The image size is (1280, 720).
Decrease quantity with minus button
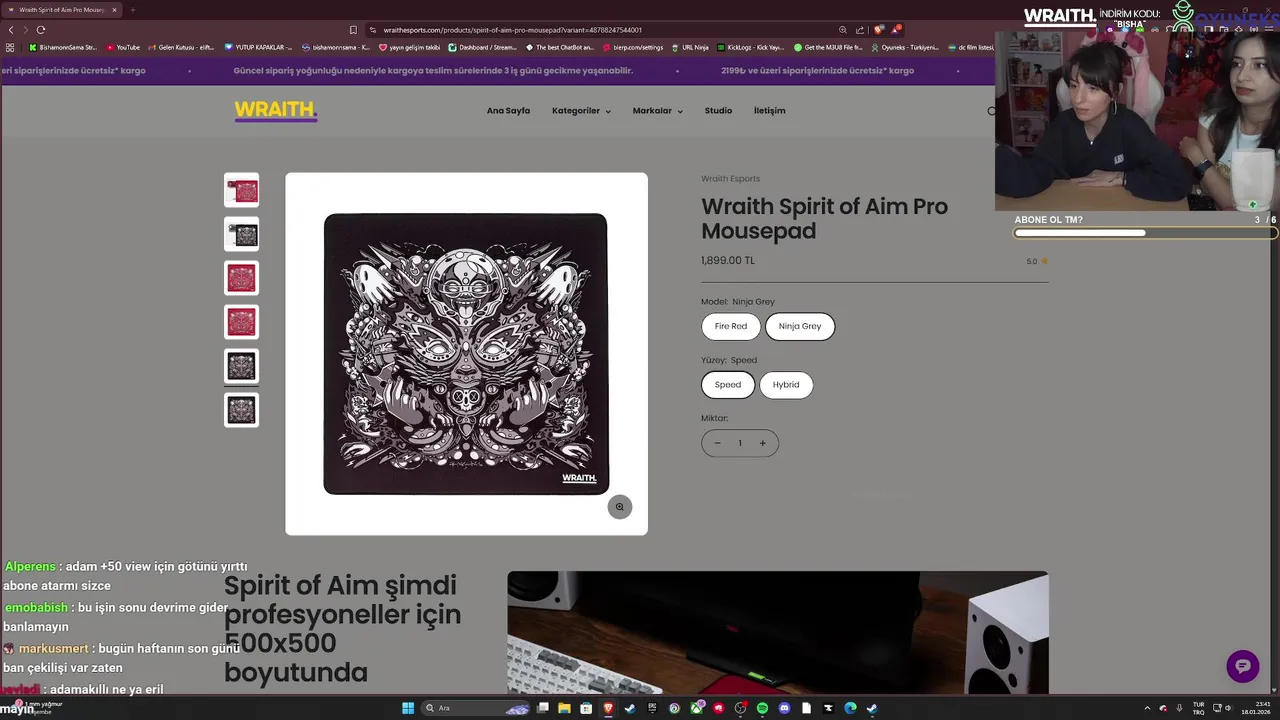pyautogui.click(x=717, y=443)
